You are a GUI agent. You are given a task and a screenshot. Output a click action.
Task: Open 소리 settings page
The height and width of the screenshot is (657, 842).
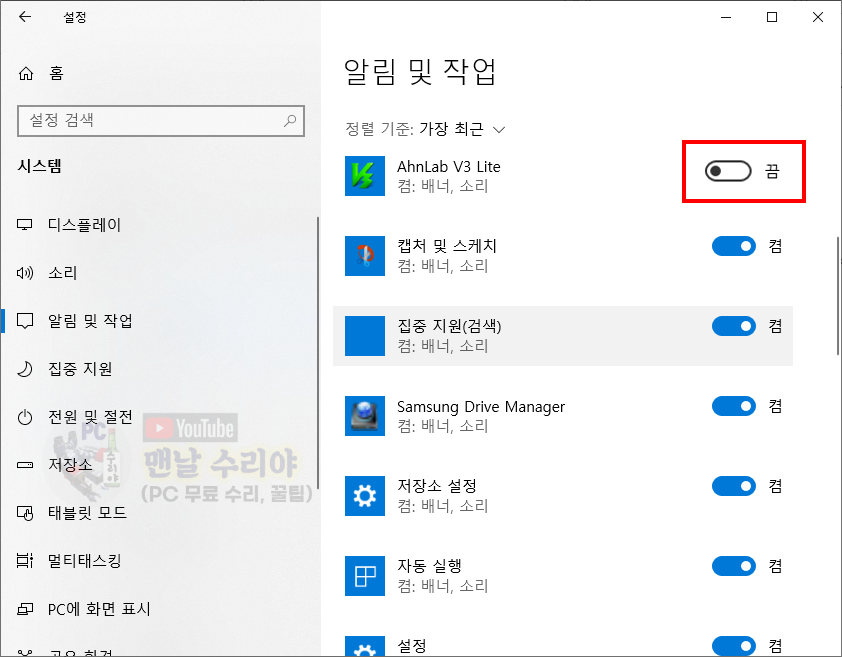pos(63,273)
